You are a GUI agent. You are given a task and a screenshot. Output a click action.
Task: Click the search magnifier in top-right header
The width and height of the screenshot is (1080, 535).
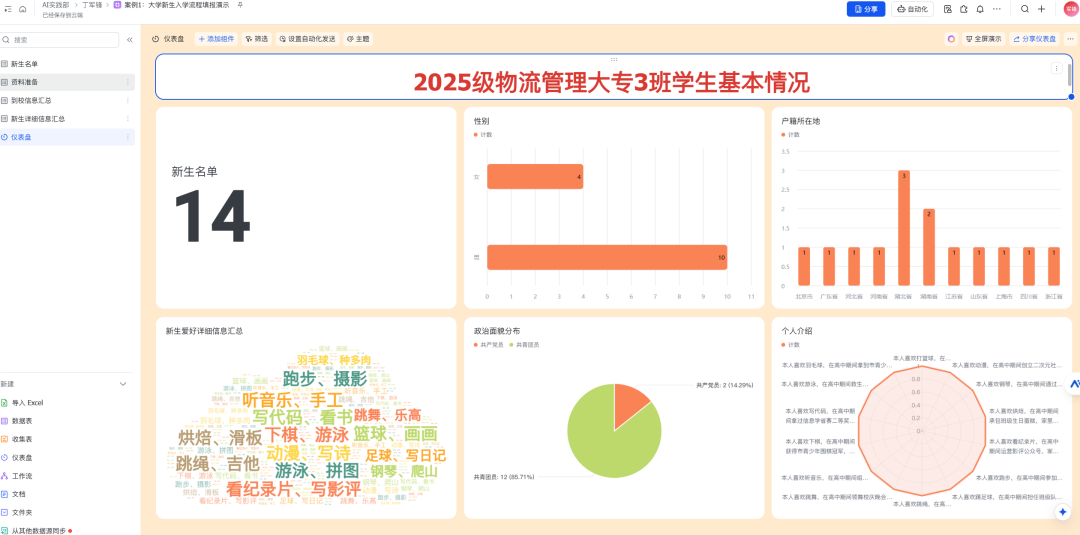(1024, 9)
